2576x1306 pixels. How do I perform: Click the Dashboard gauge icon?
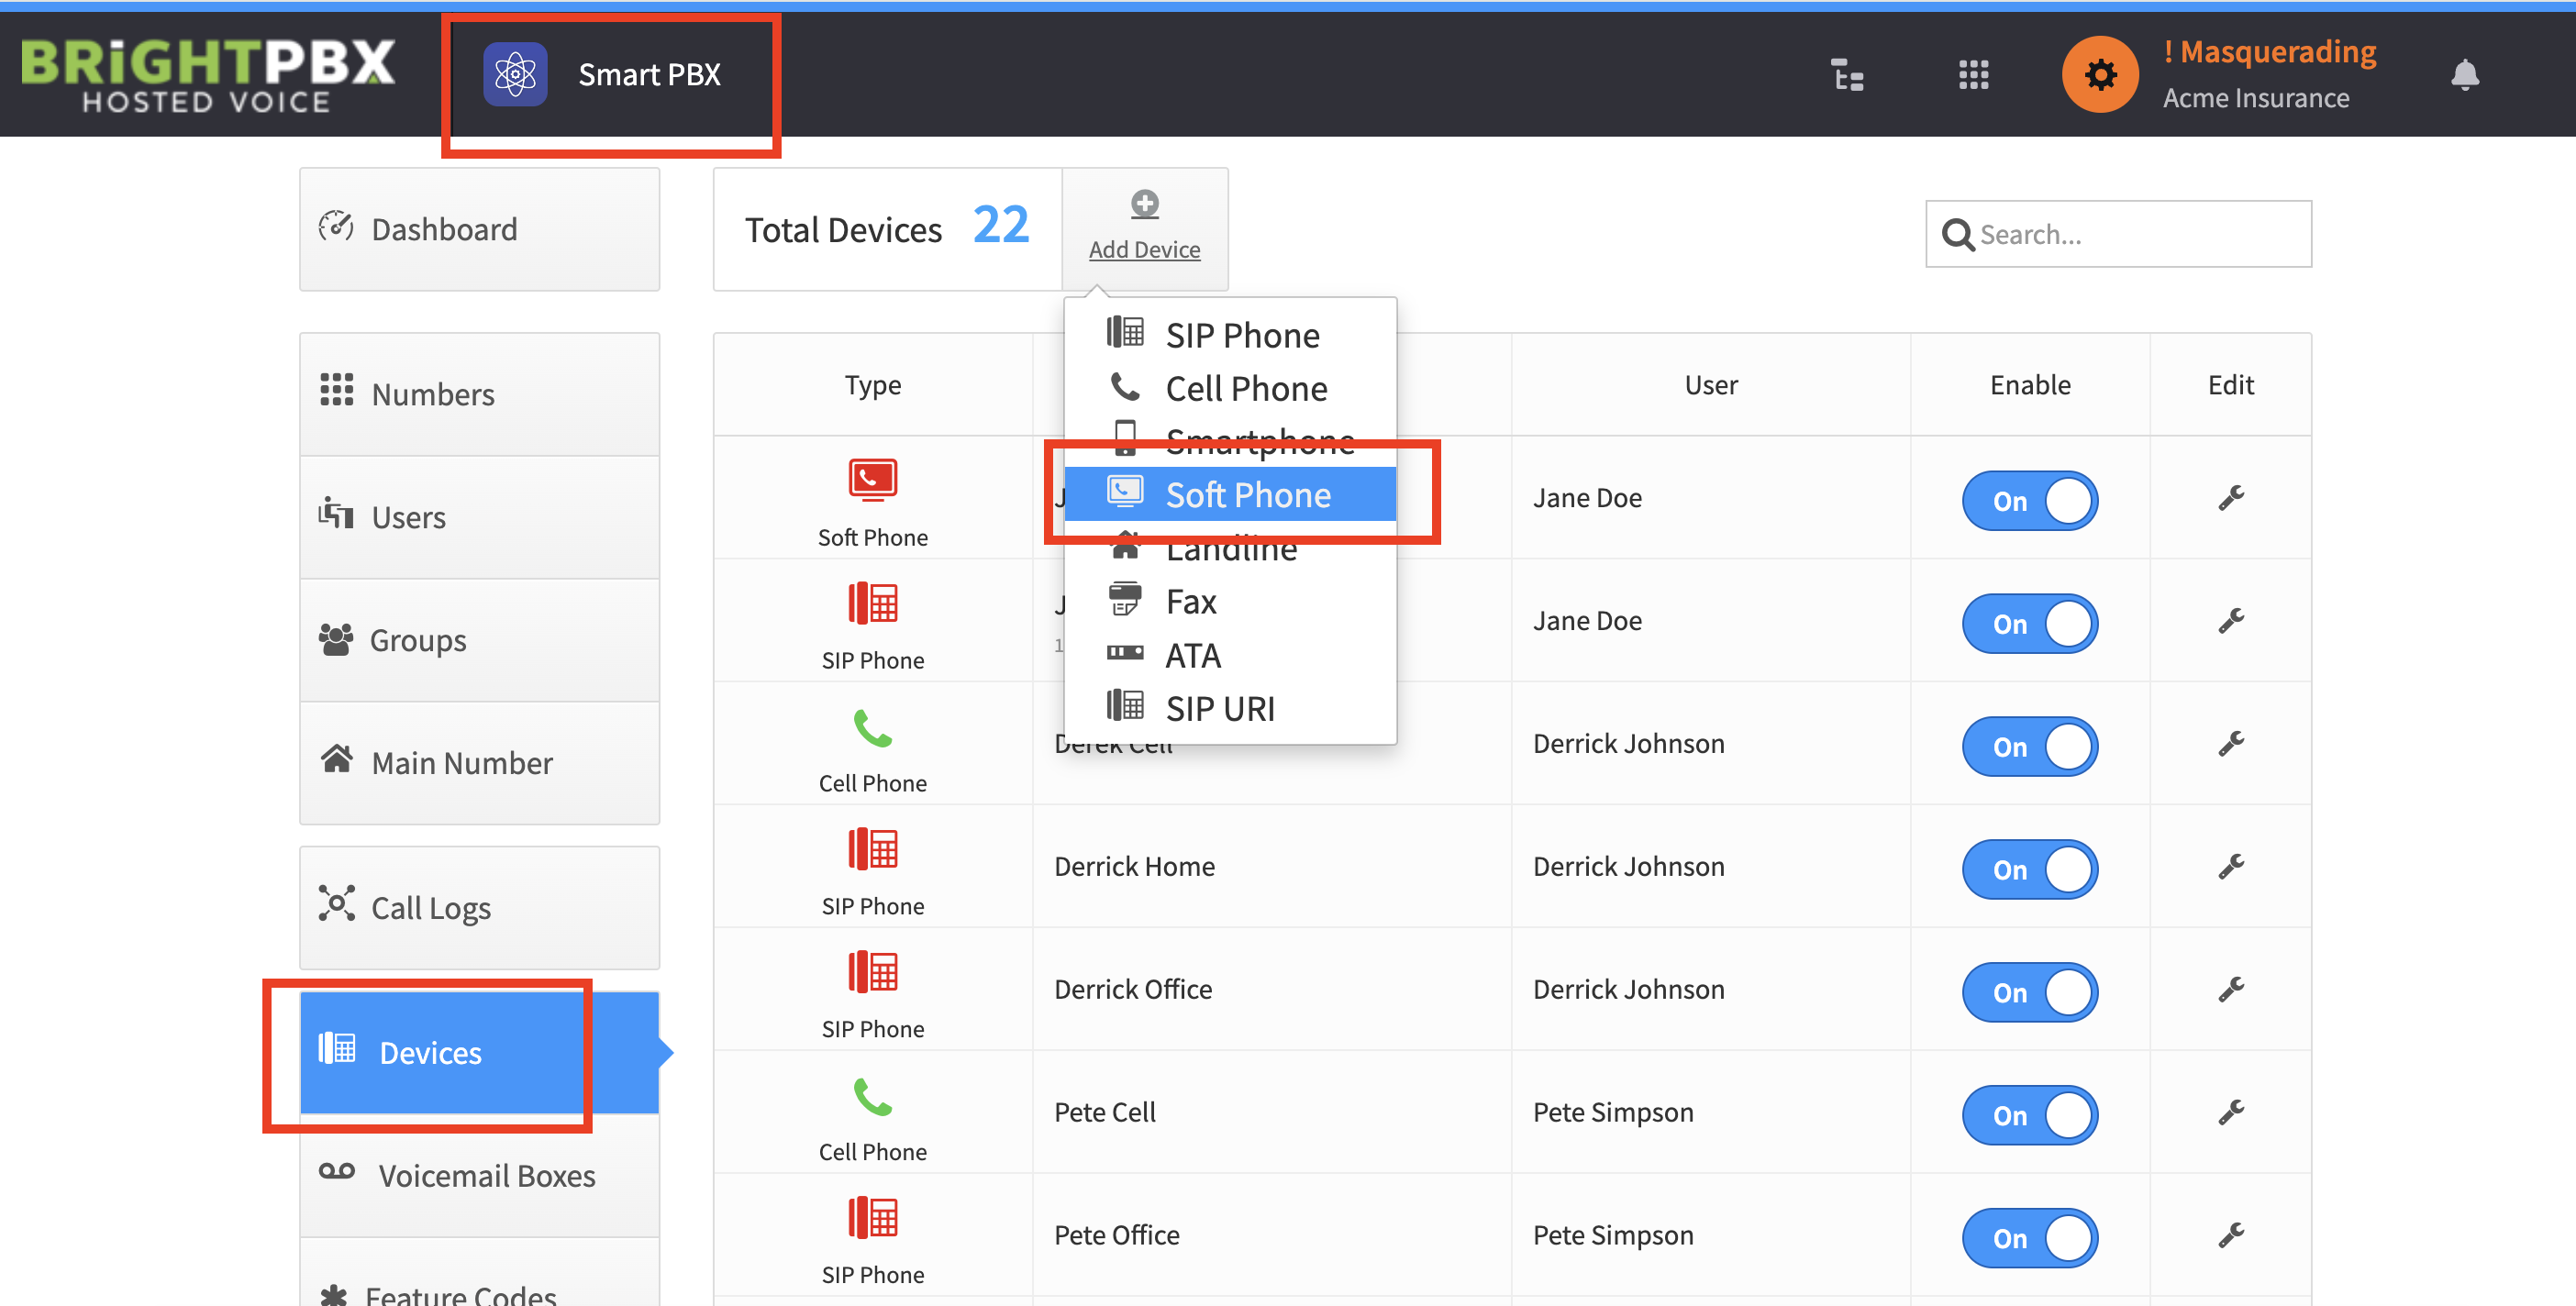tap(336, 227)
